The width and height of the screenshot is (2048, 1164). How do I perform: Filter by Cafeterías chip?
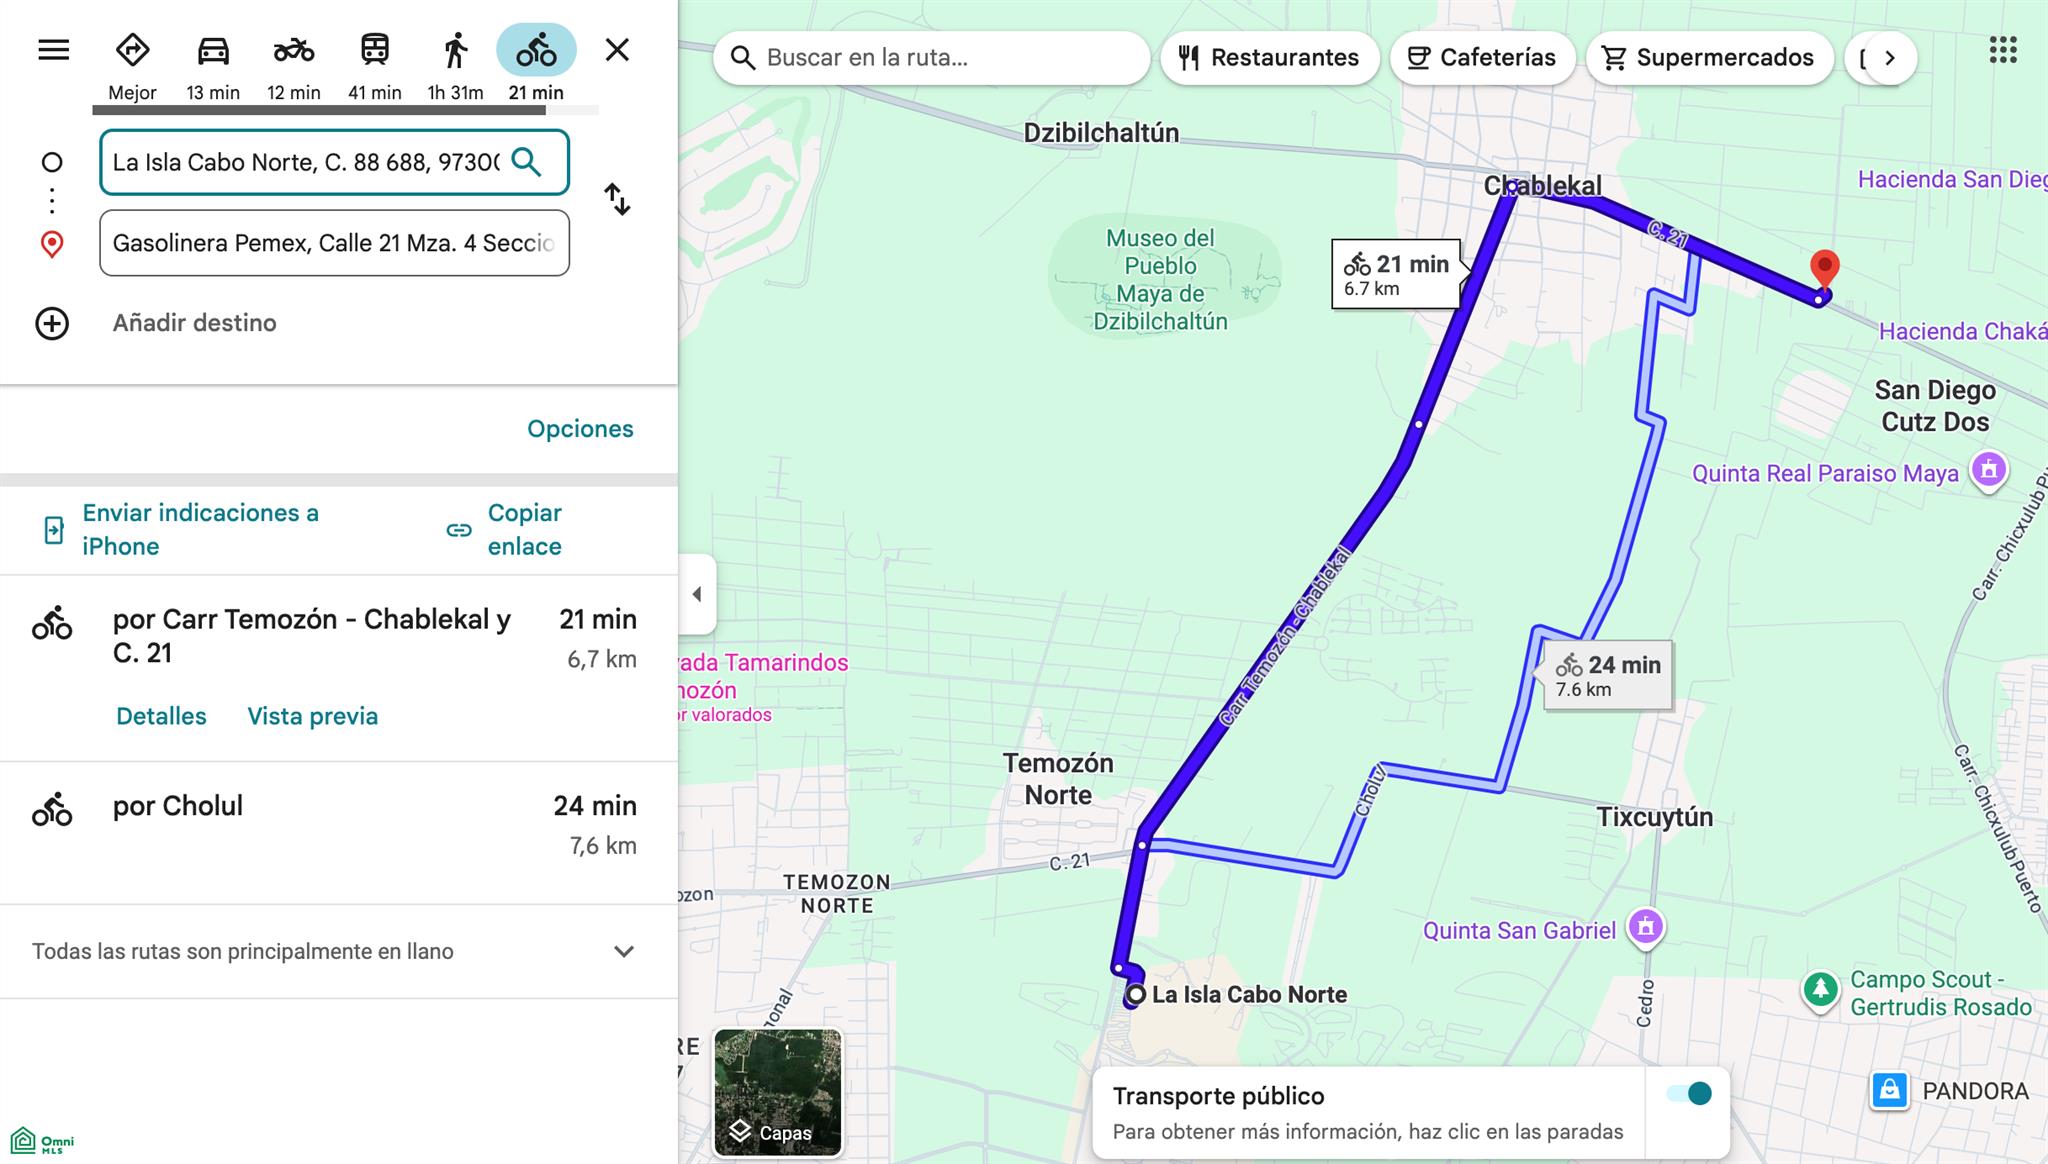pyautogui.click(x=1482, y=58)
